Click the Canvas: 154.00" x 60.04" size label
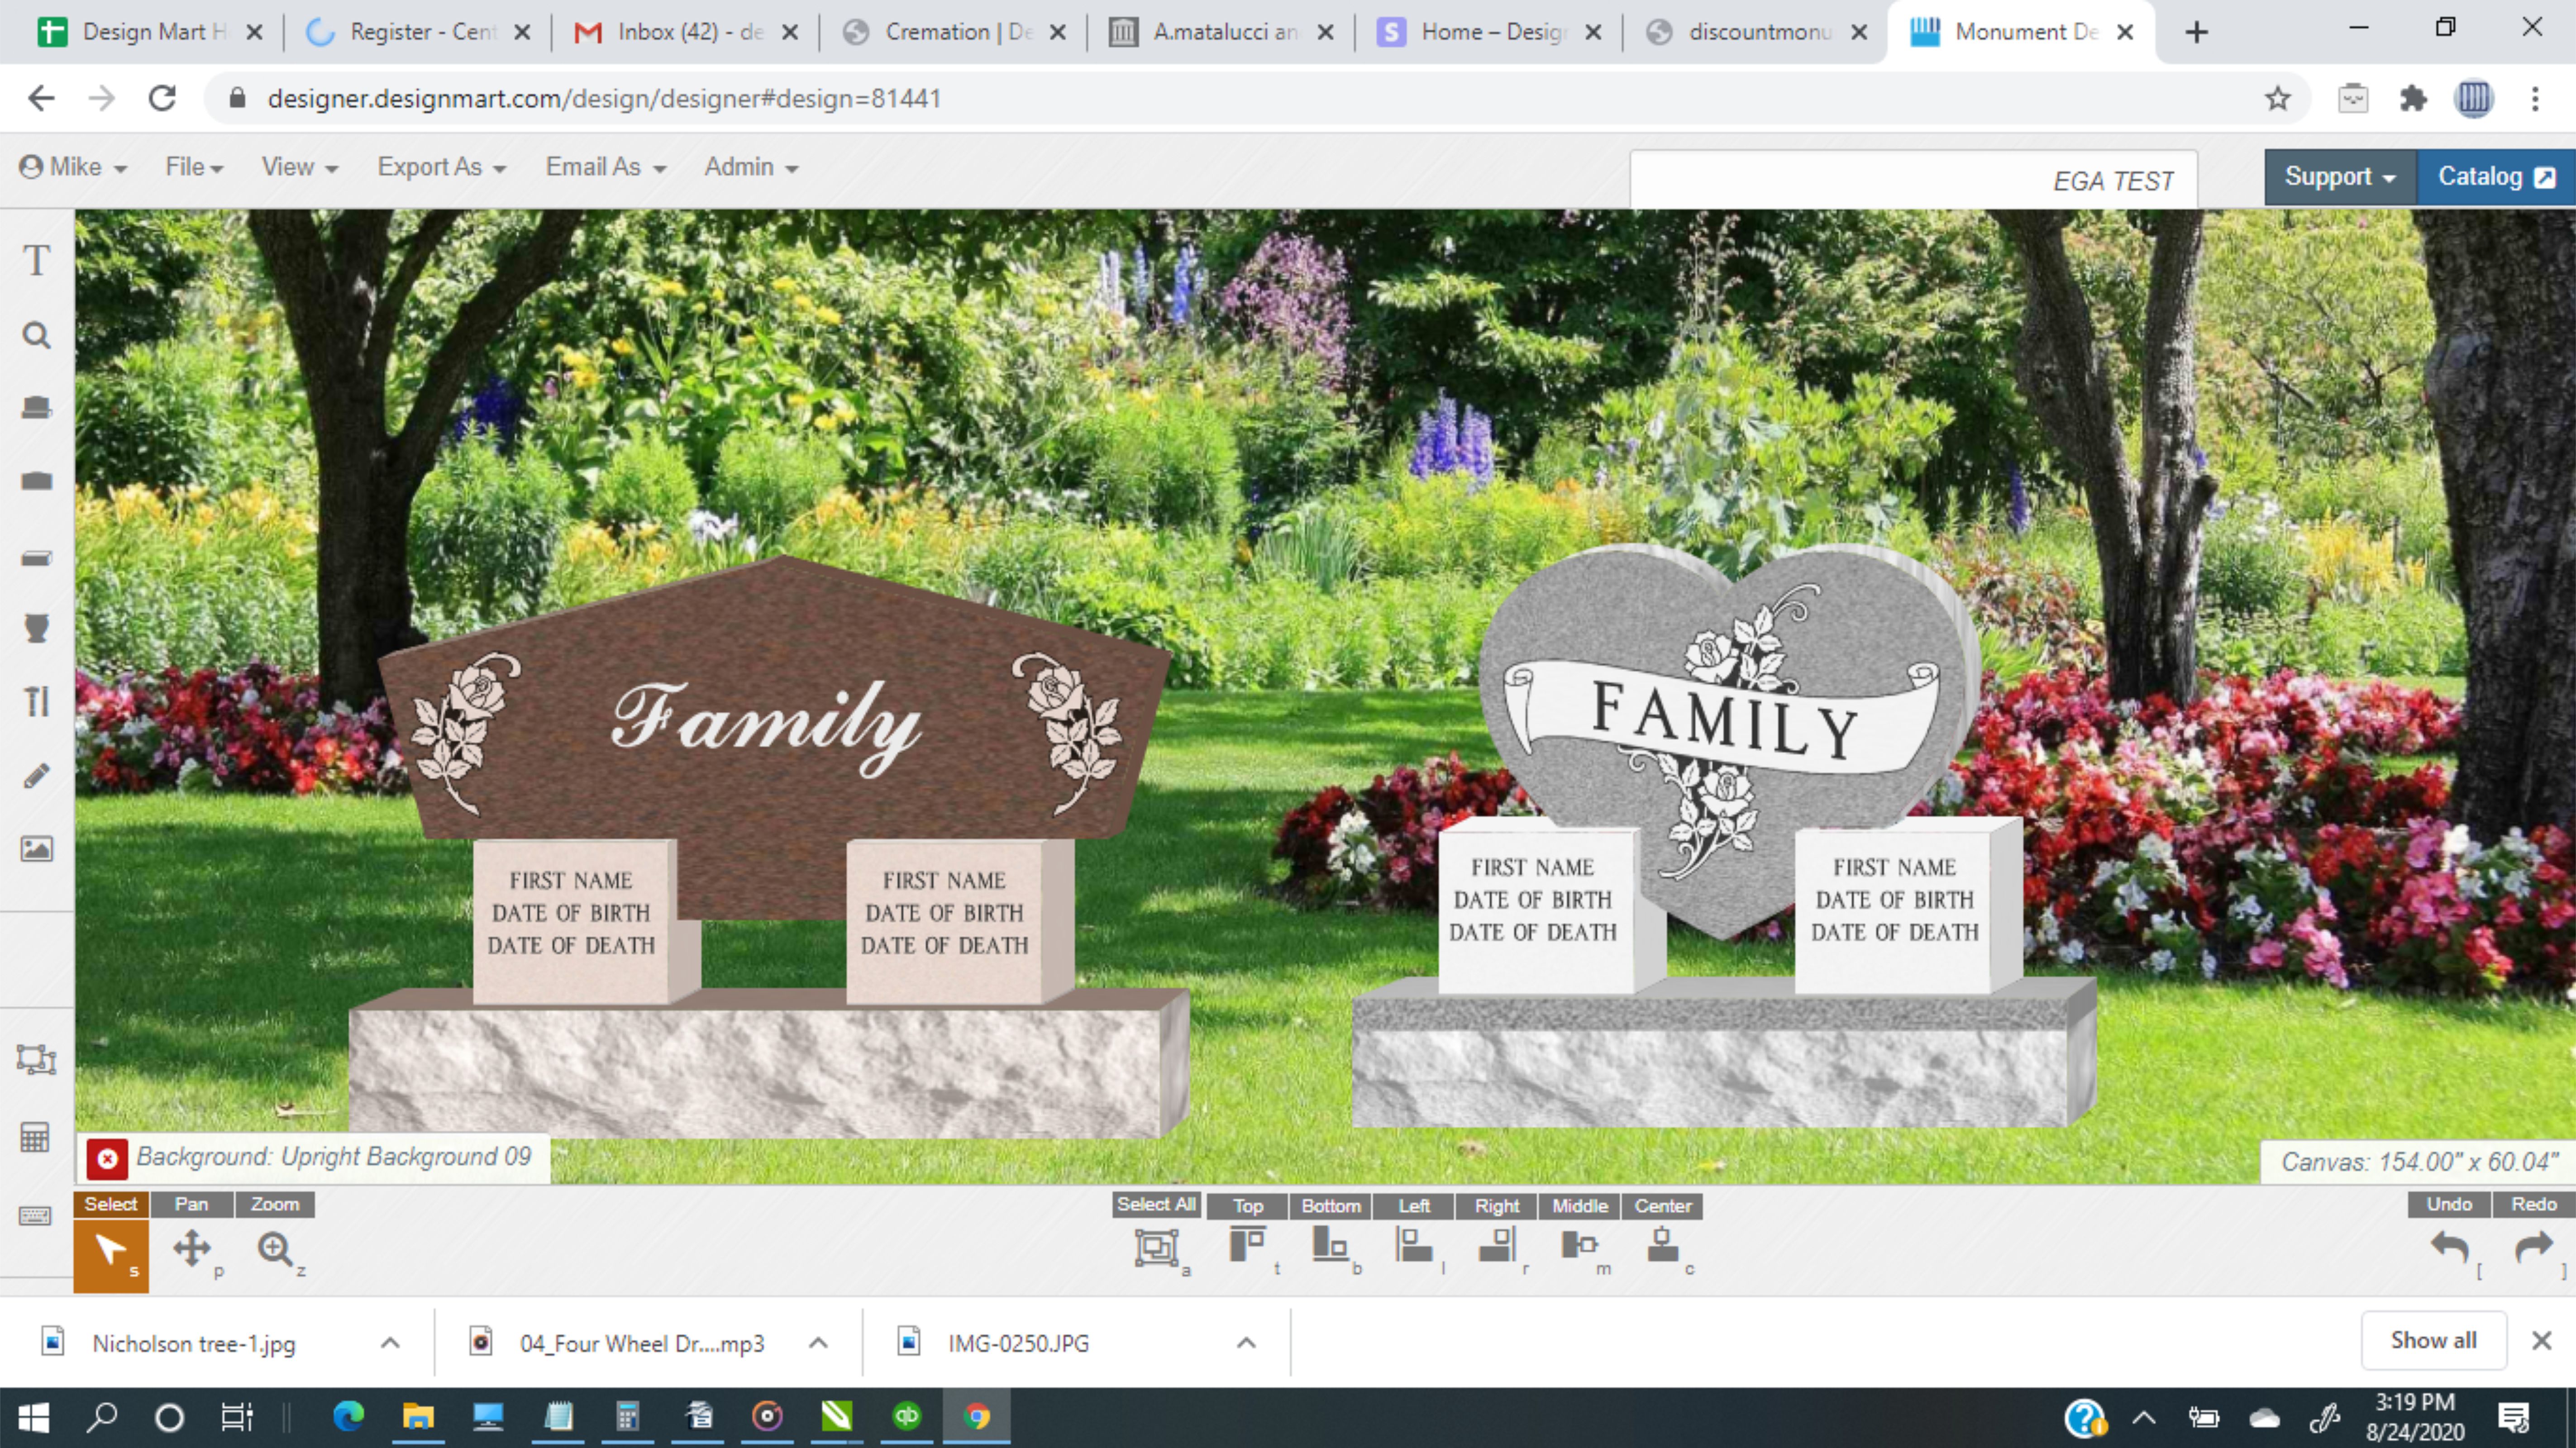2576x1448 pixels. point(2418,1162)
